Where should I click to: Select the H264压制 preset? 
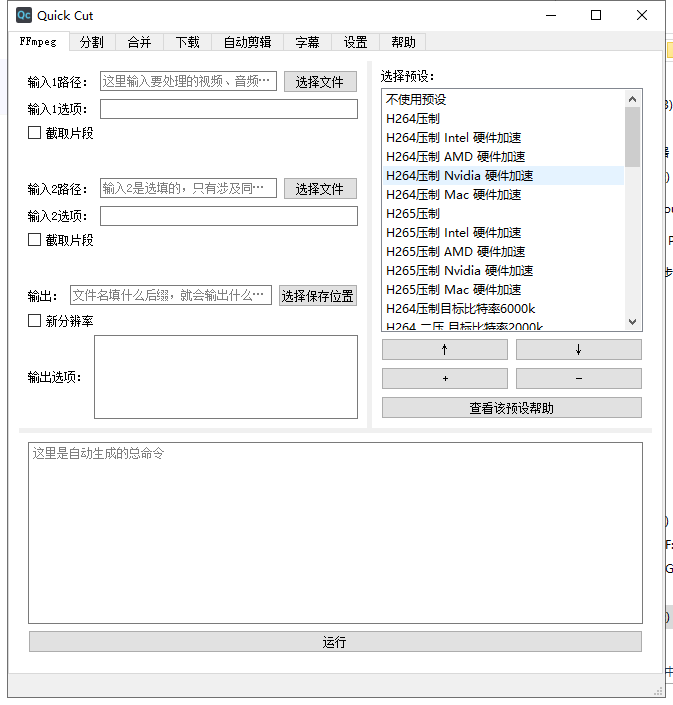[x=503, y=119]
